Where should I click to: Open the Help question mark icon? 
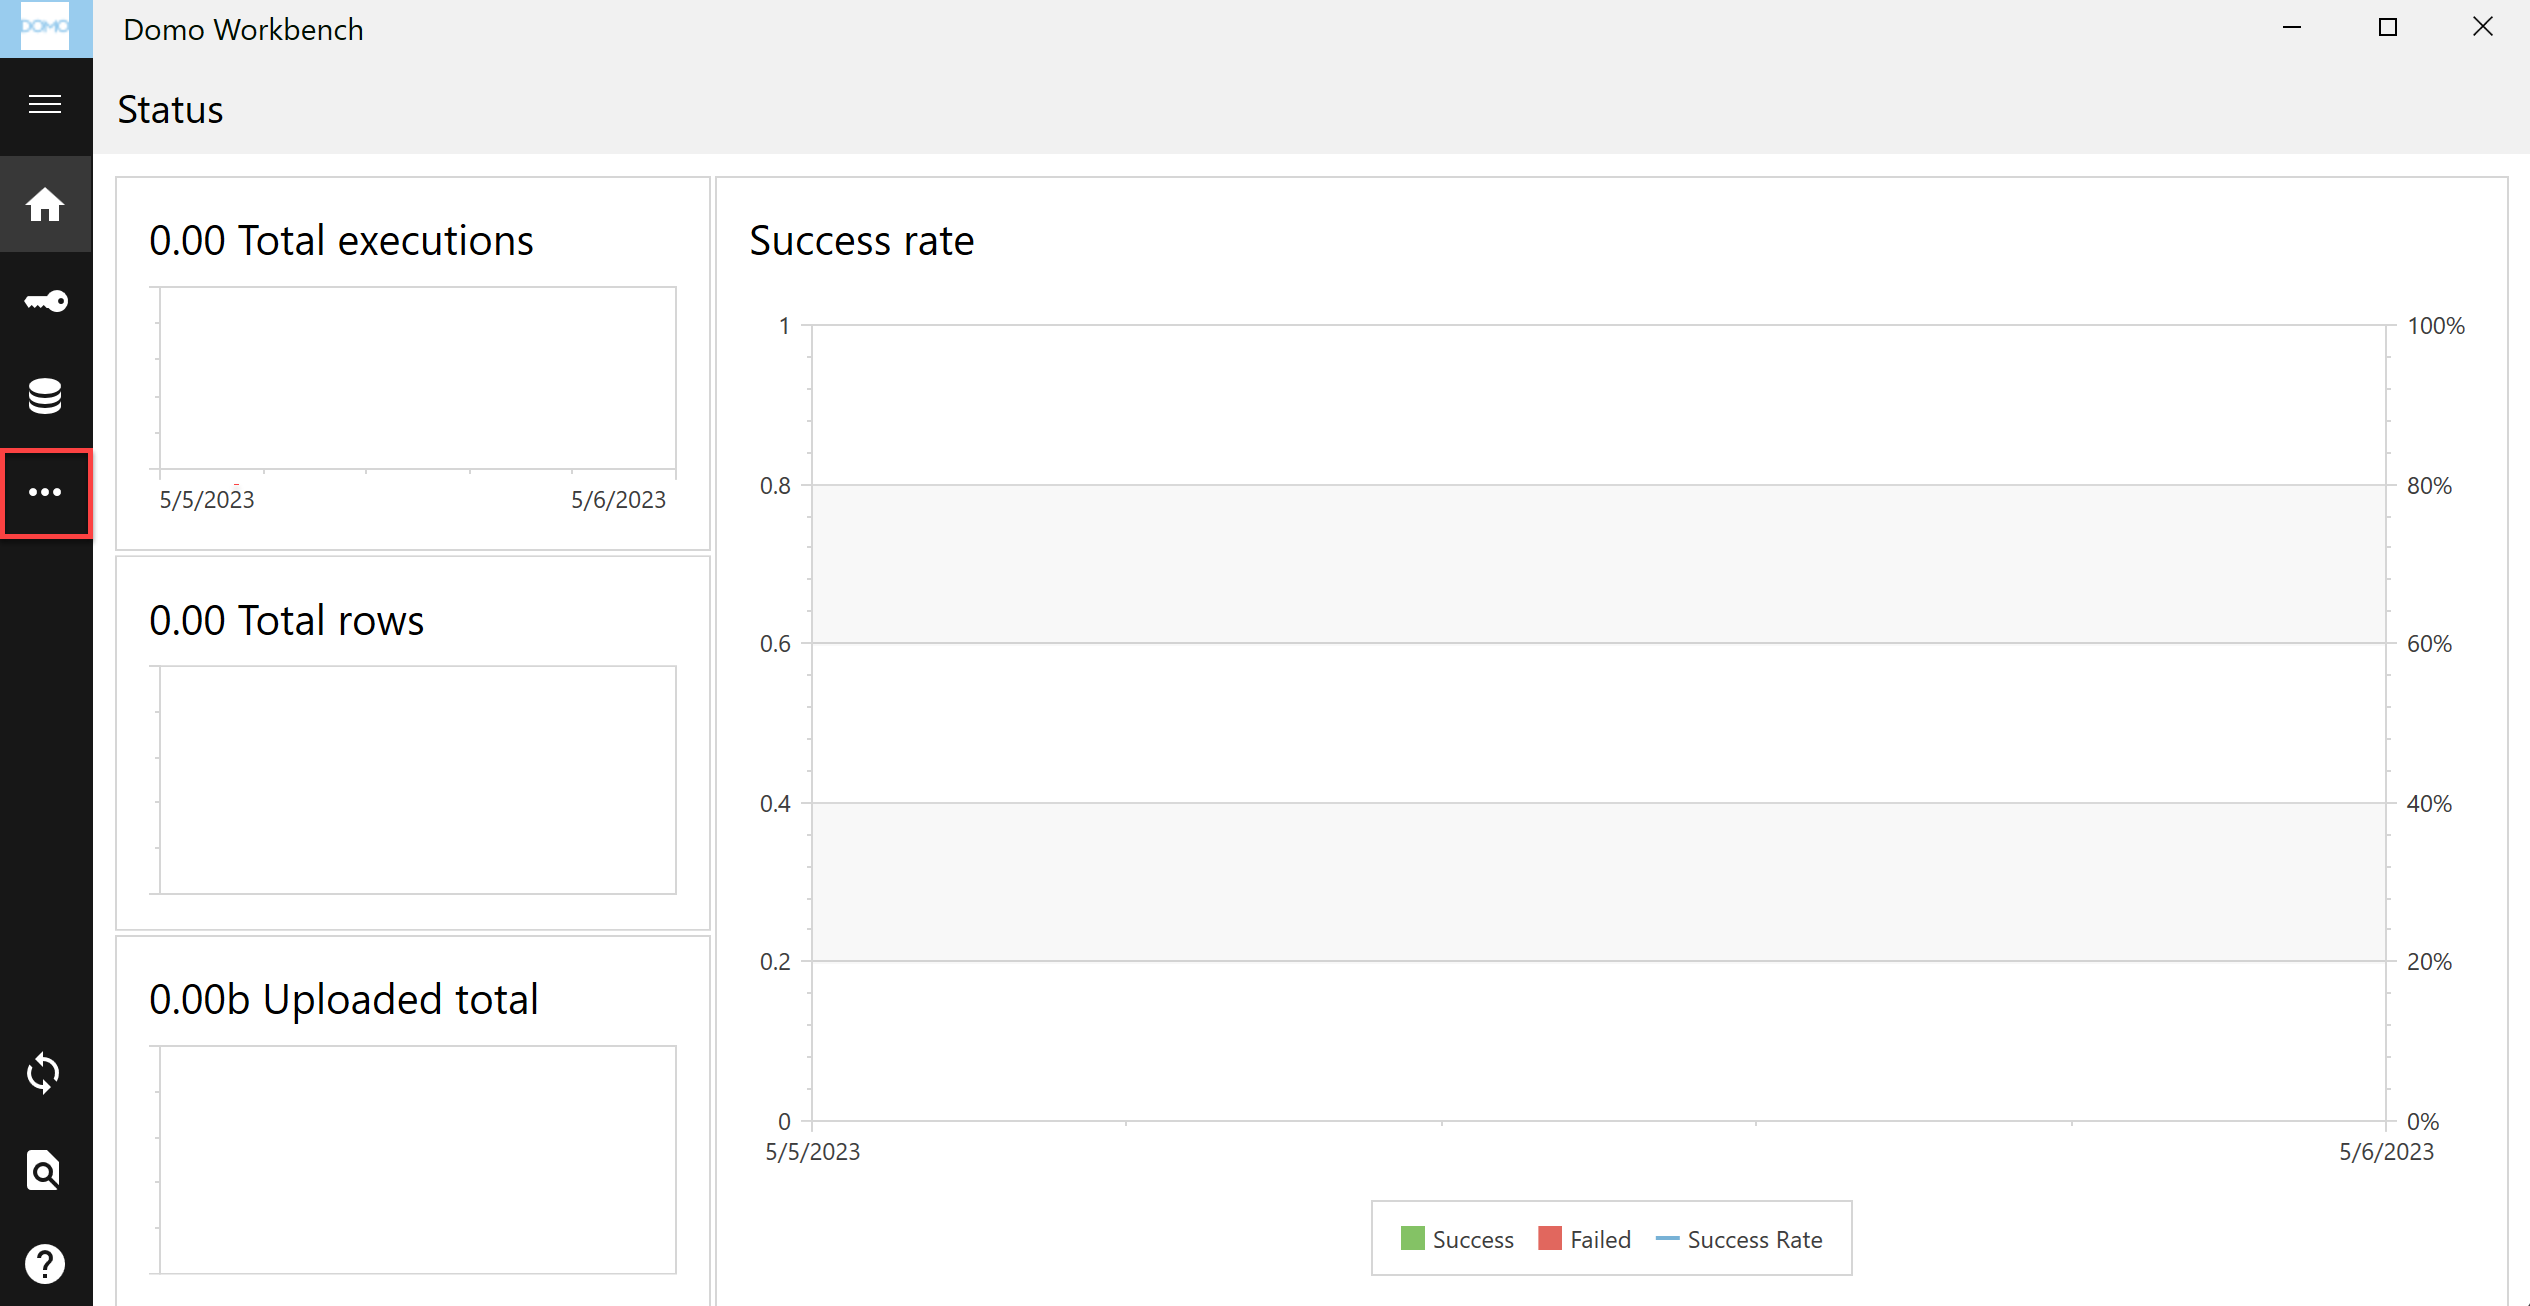(x=44, y=1263)
